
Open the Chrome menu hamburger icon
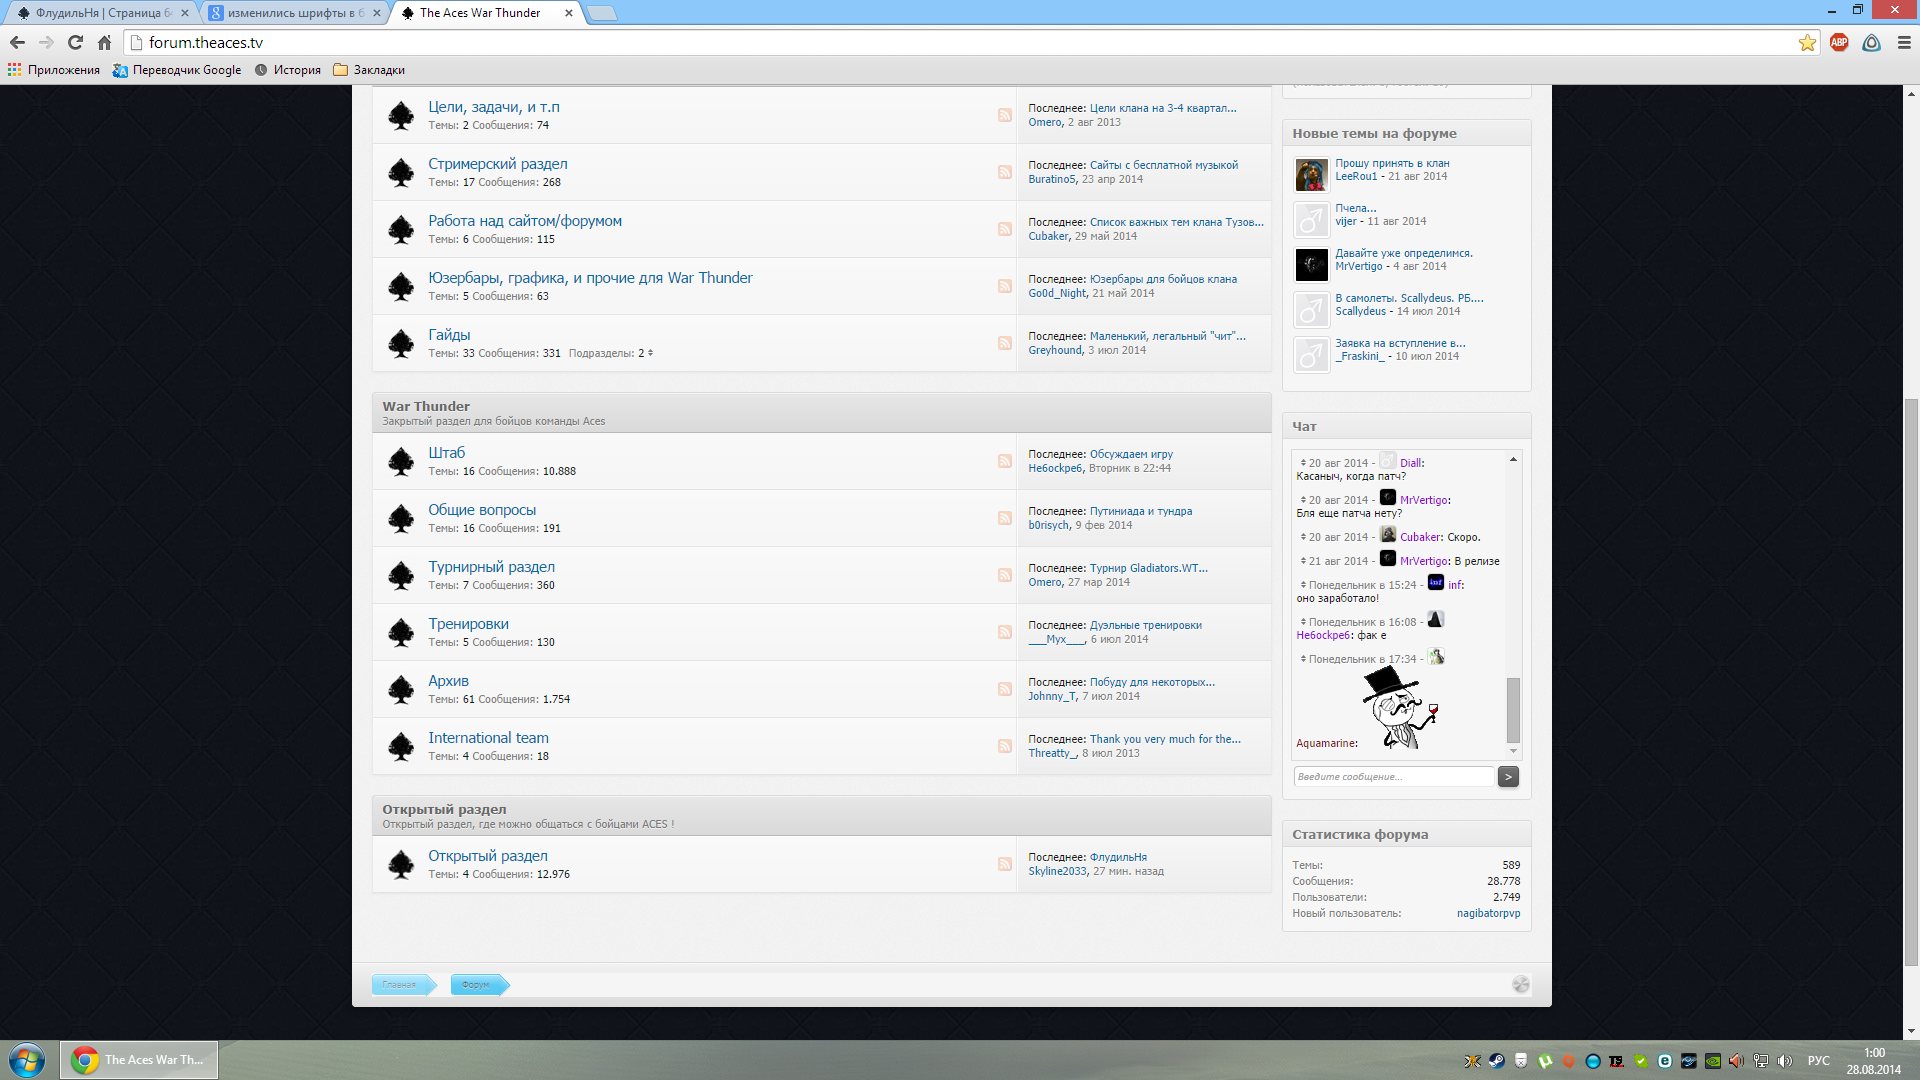(x=1904, y=43)
